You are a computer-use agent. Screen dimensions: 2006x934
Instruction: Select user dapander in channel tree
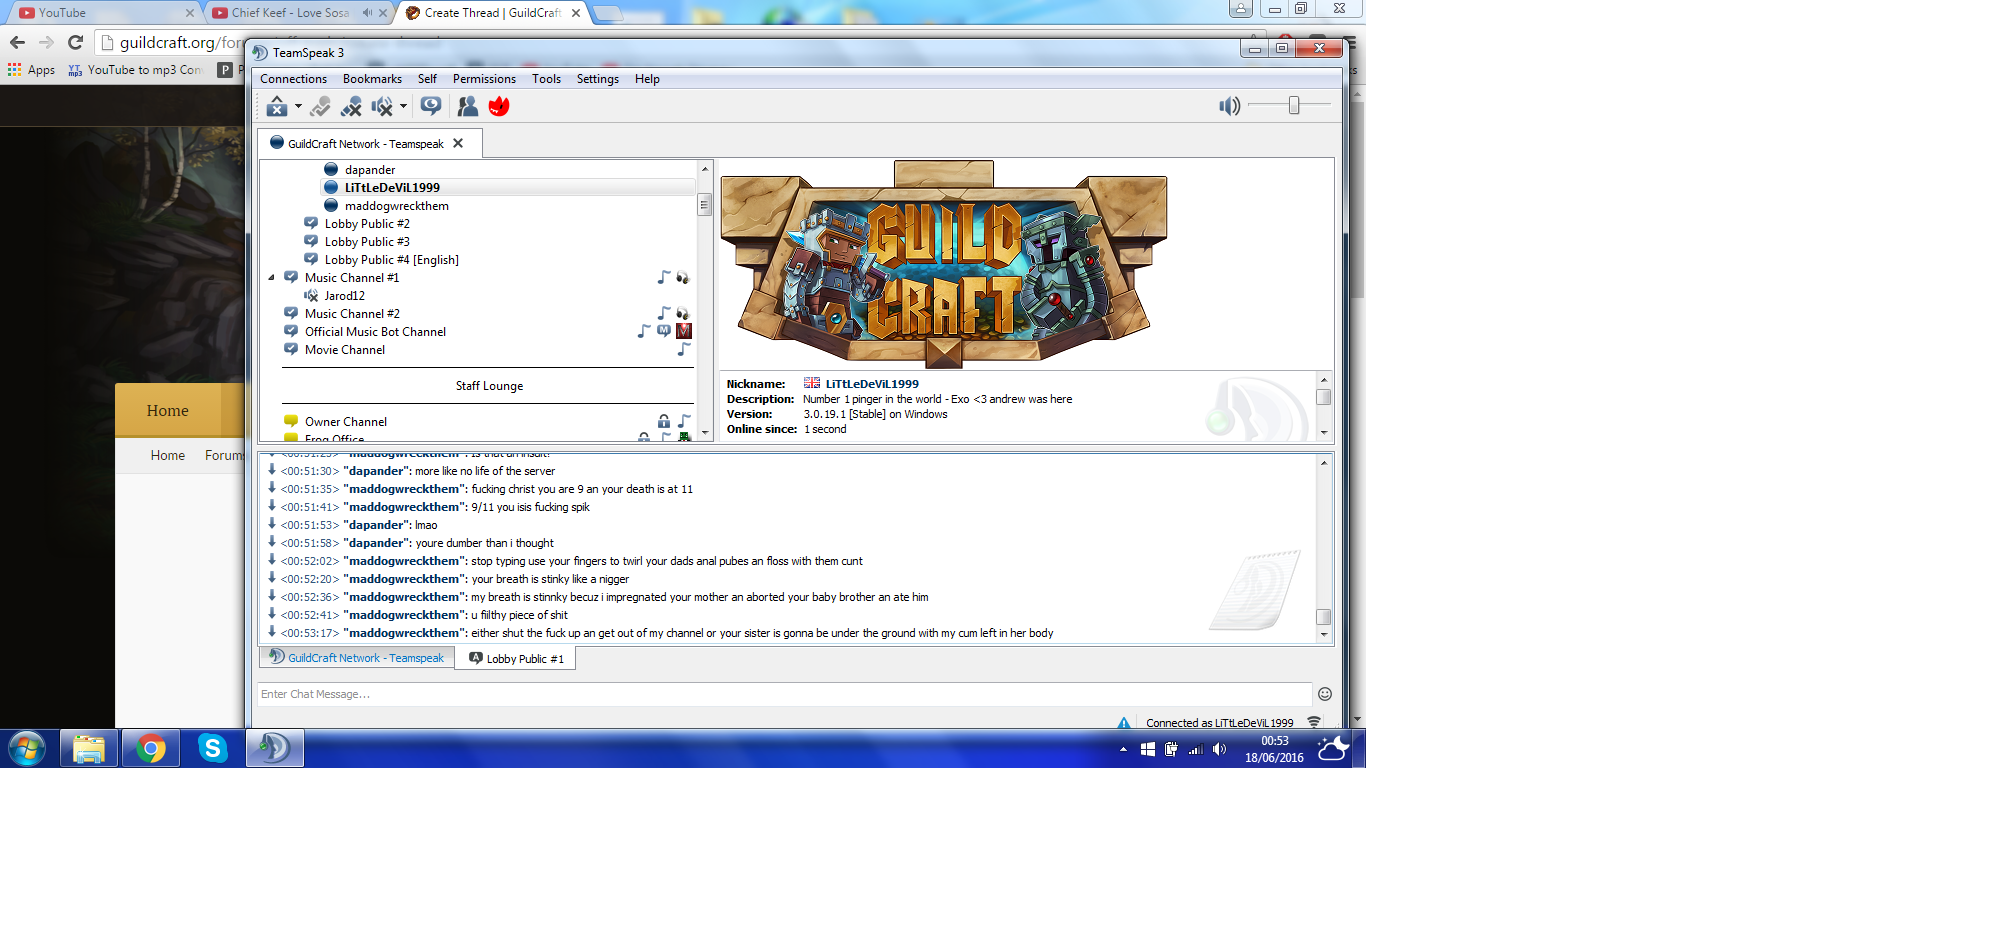(370, 170)
